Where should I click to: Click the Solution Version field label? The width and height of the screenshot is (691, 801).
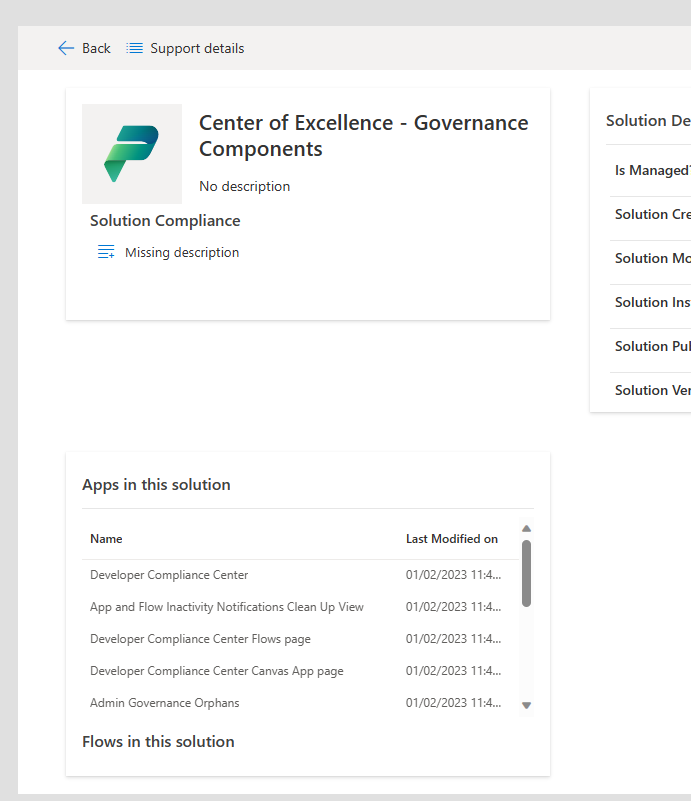(651, 390)
